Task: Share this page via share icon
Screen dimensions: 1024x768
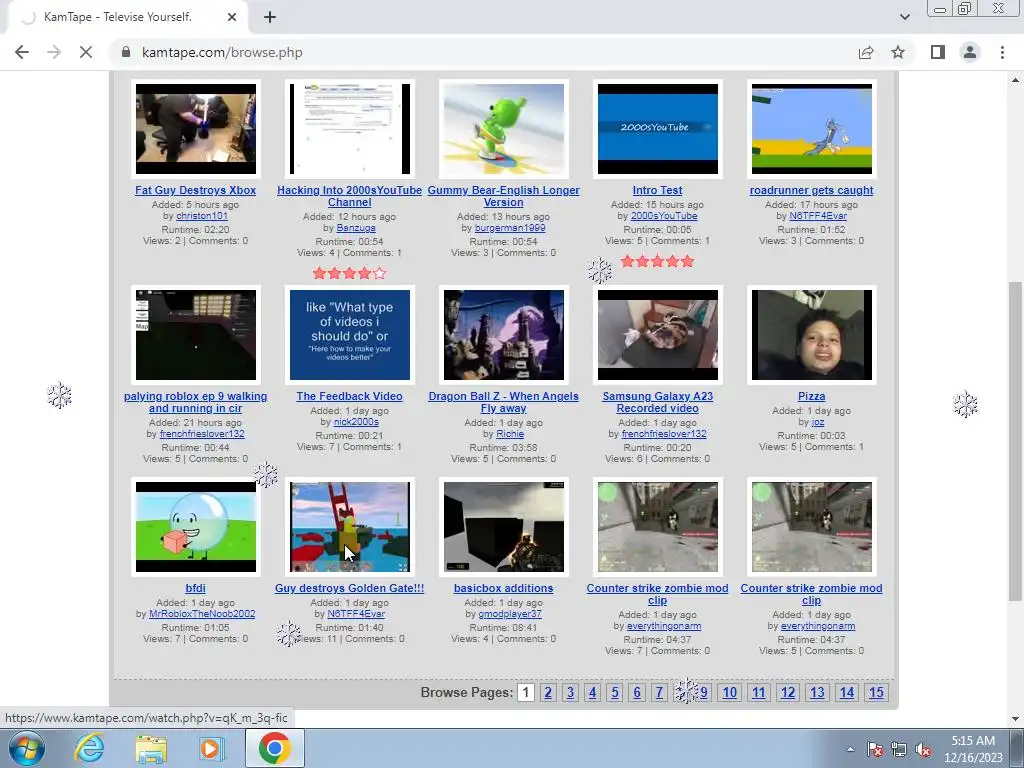Action: tap(866, 52)
